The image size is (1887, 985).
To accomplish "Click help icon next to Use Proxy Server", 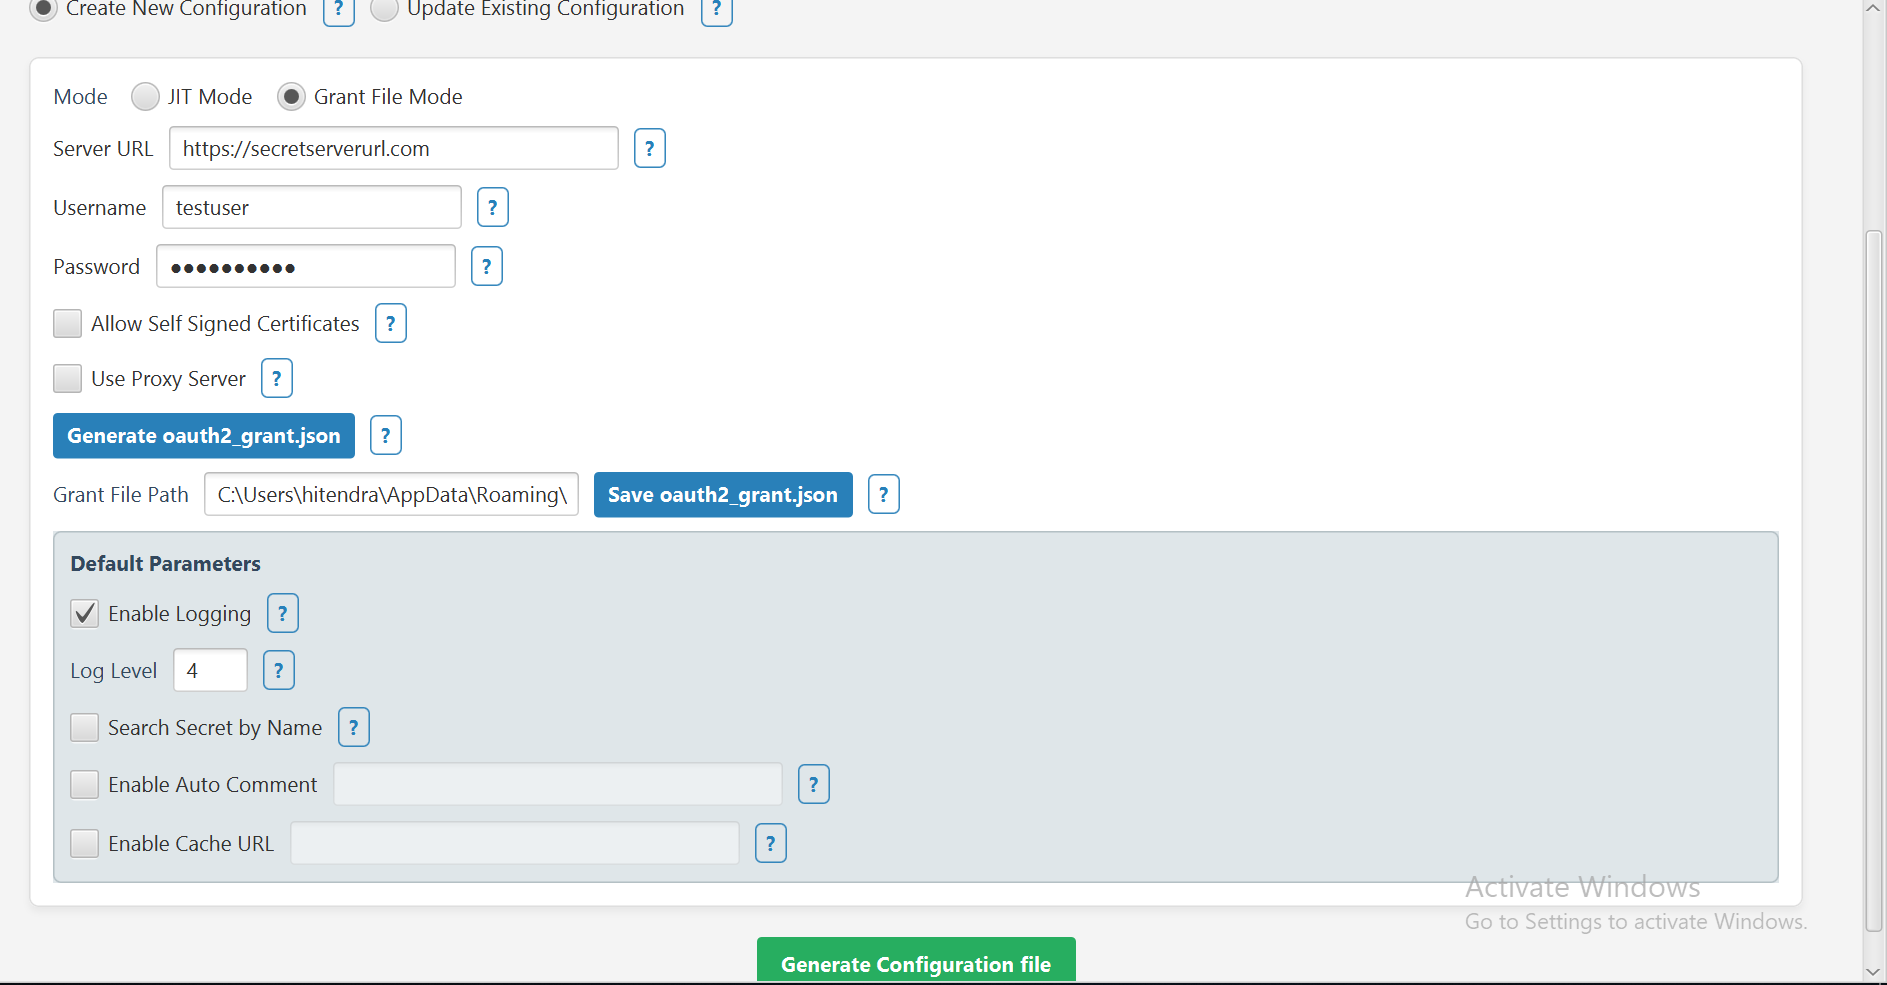I will coord(276,379).
